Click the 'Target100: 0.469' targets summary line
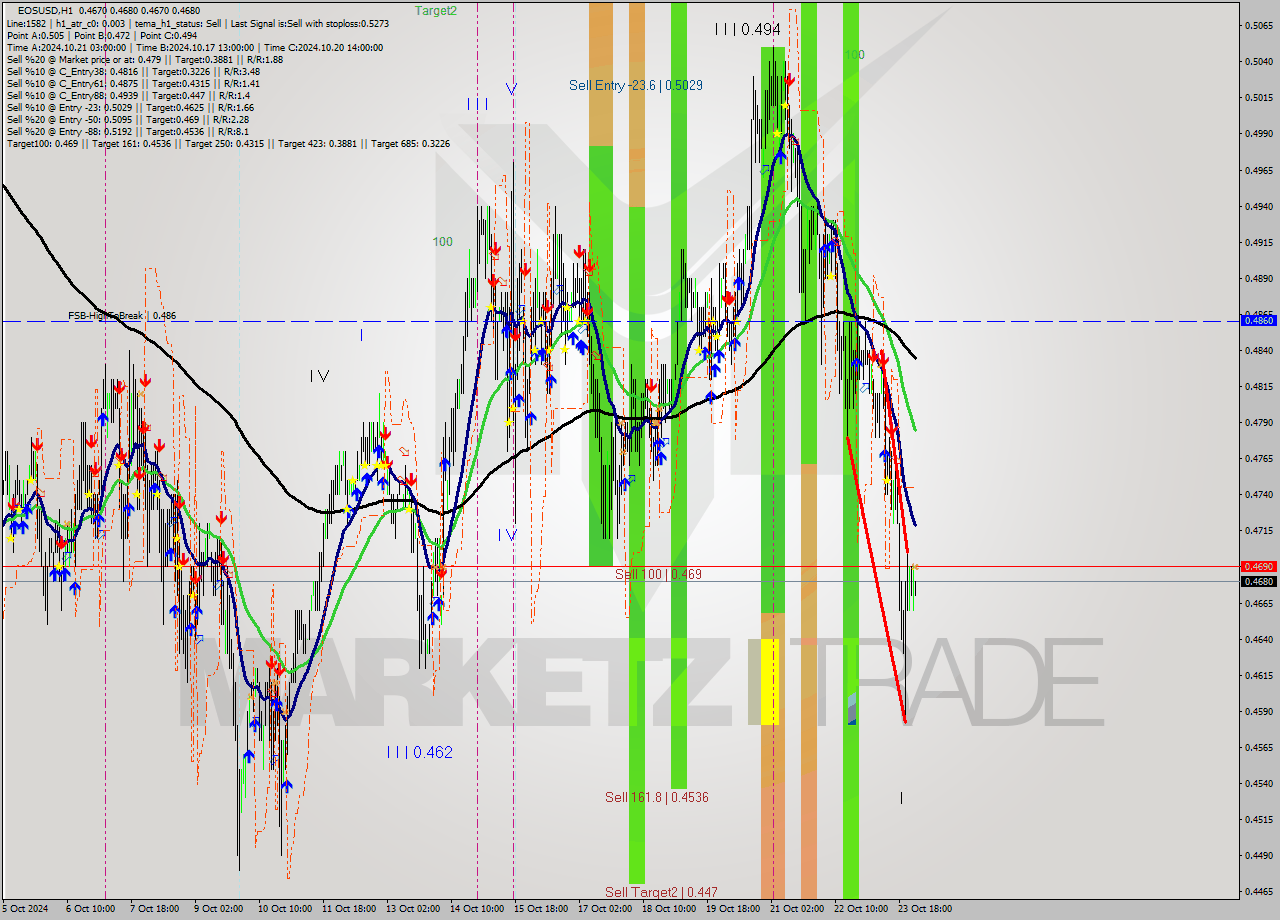This screenshot has height=920, width=1280. (227, 143)
